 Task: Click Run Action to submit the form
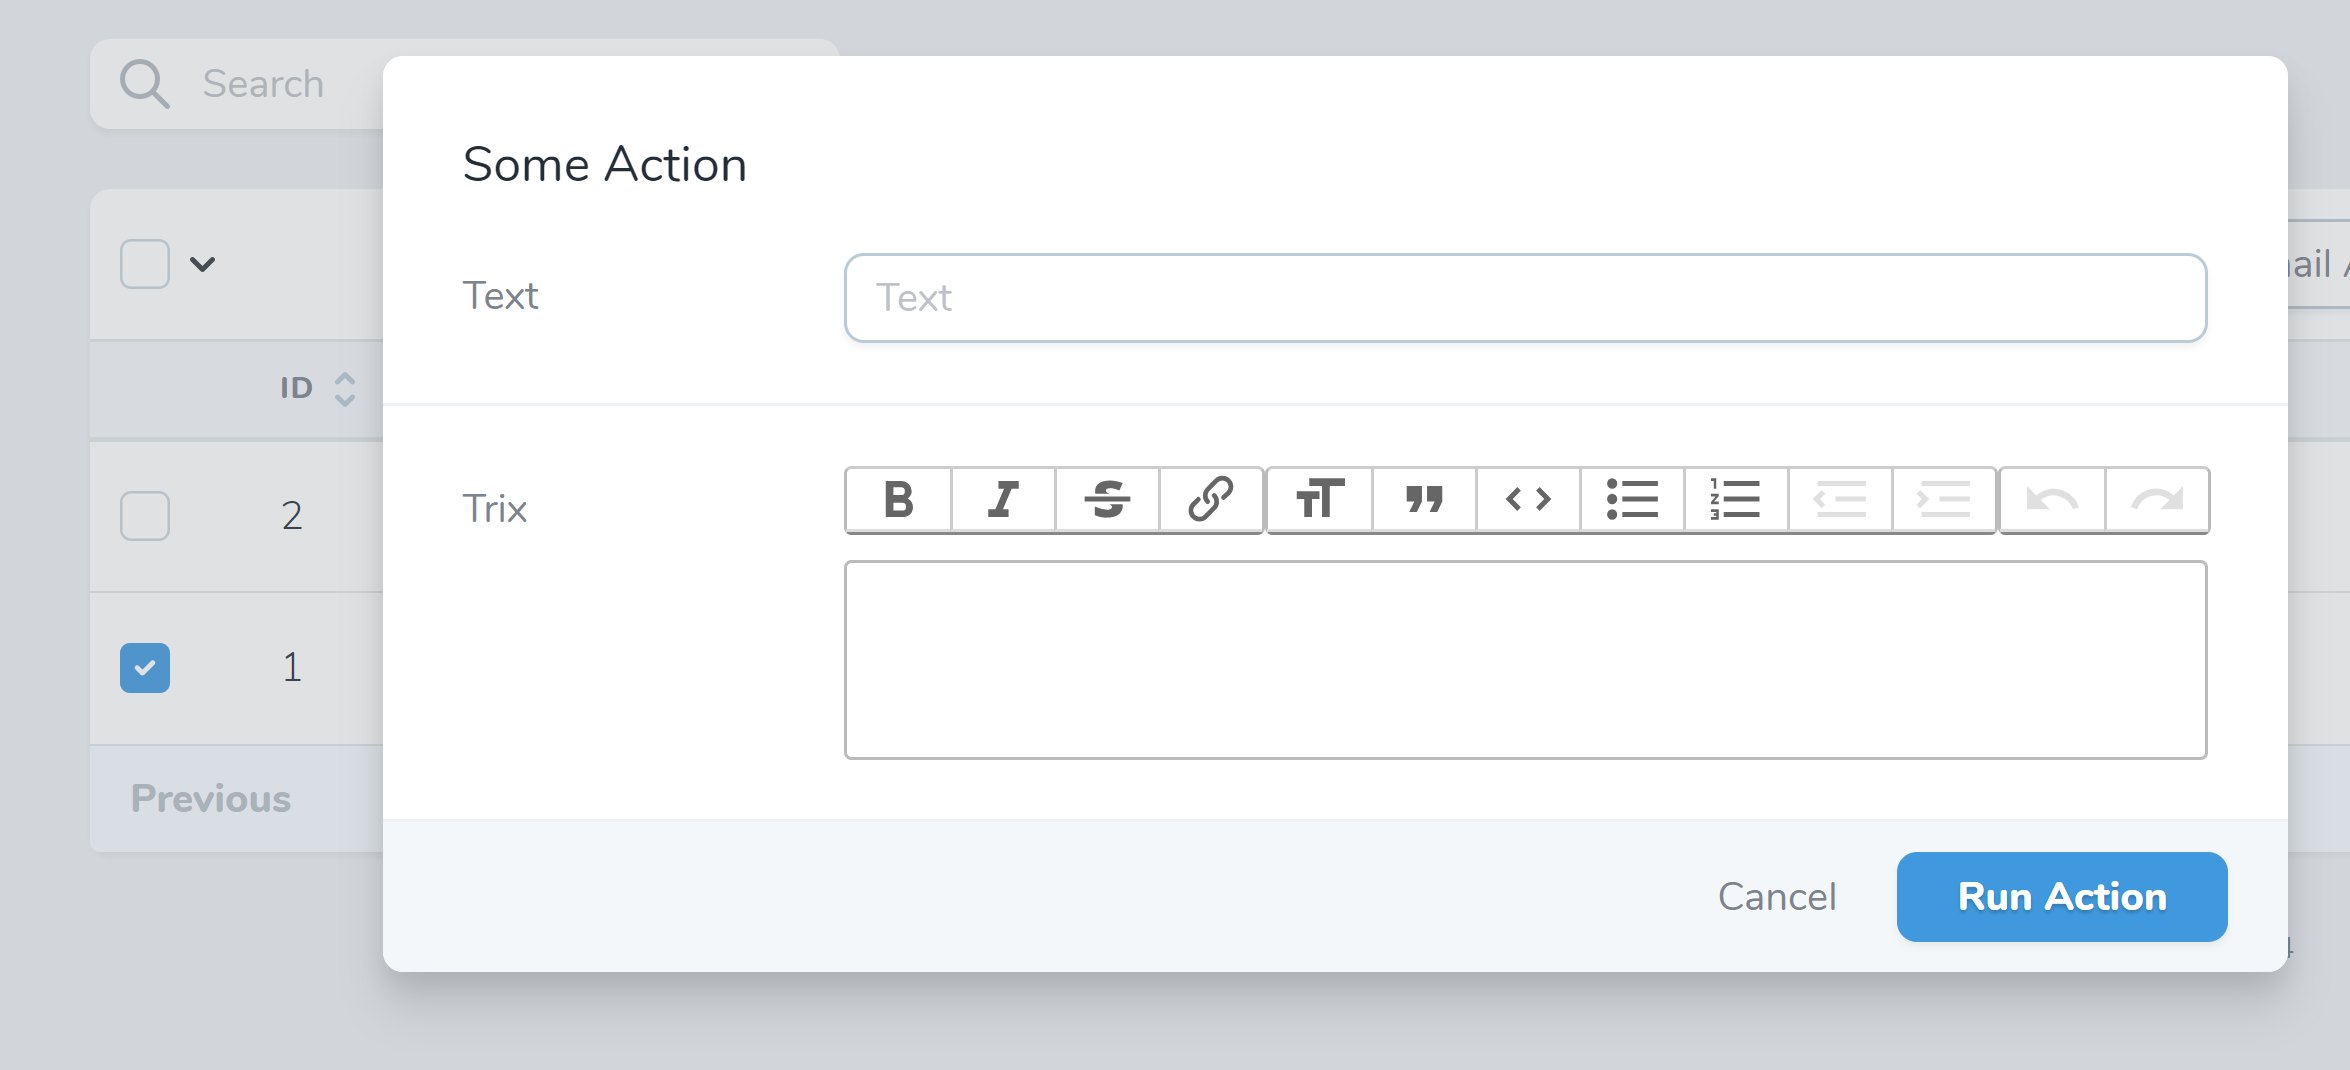tap(2061, 897)
